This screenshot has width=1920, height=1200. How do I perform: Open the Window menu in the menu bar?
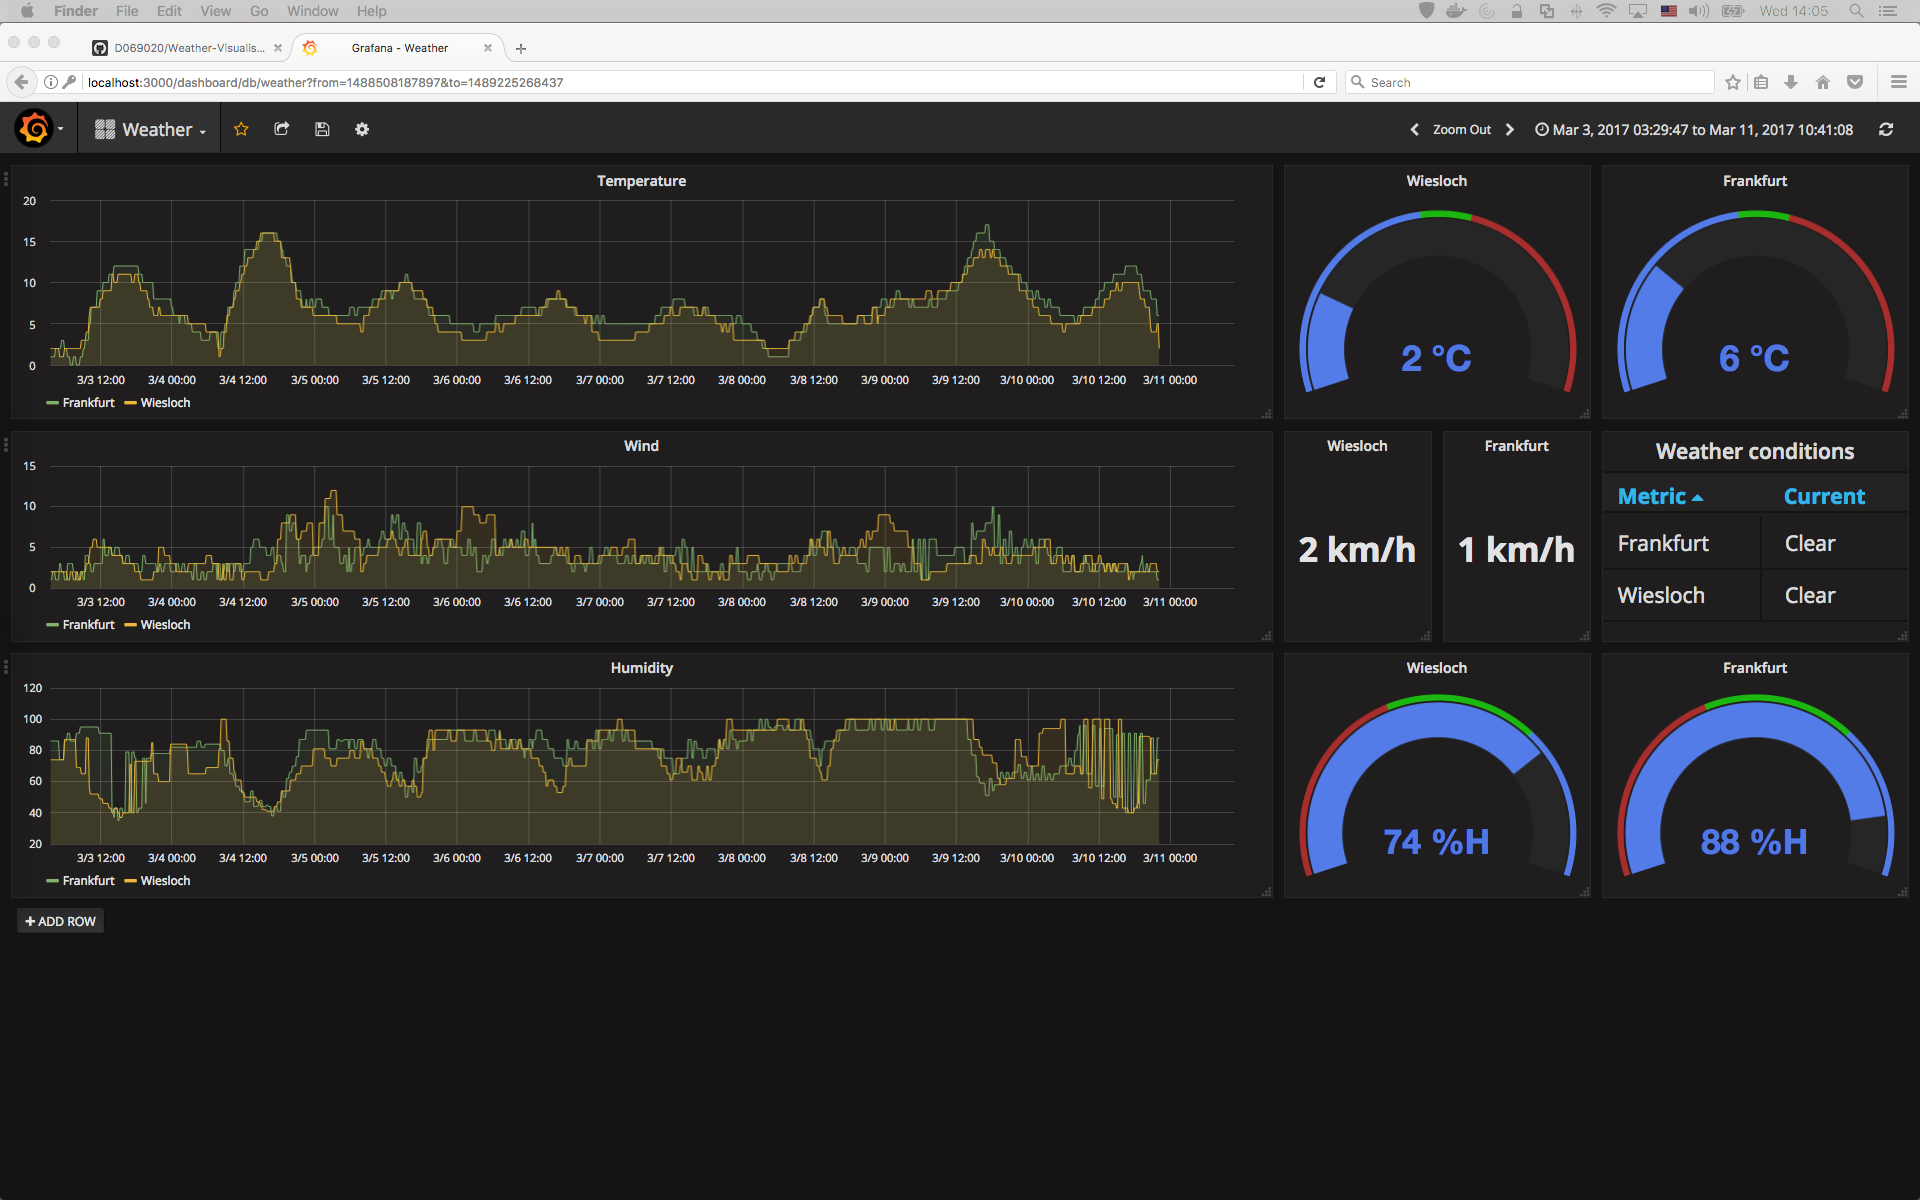tap(312, 11)
